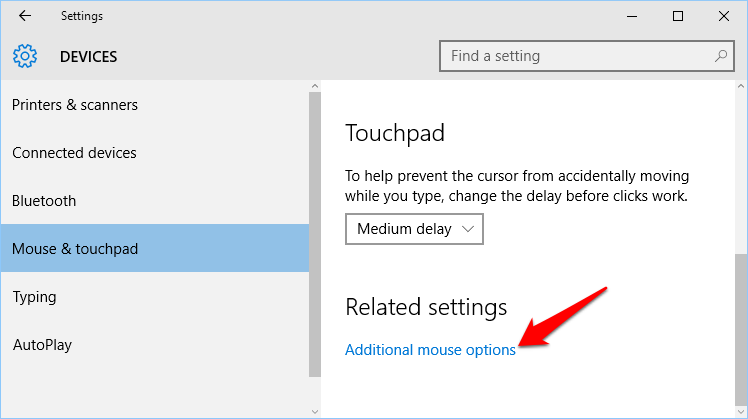This screenshot has width=748, height=419.
Task: Click the chevron in touchpad delay box
Action: [x=468, y=230]
